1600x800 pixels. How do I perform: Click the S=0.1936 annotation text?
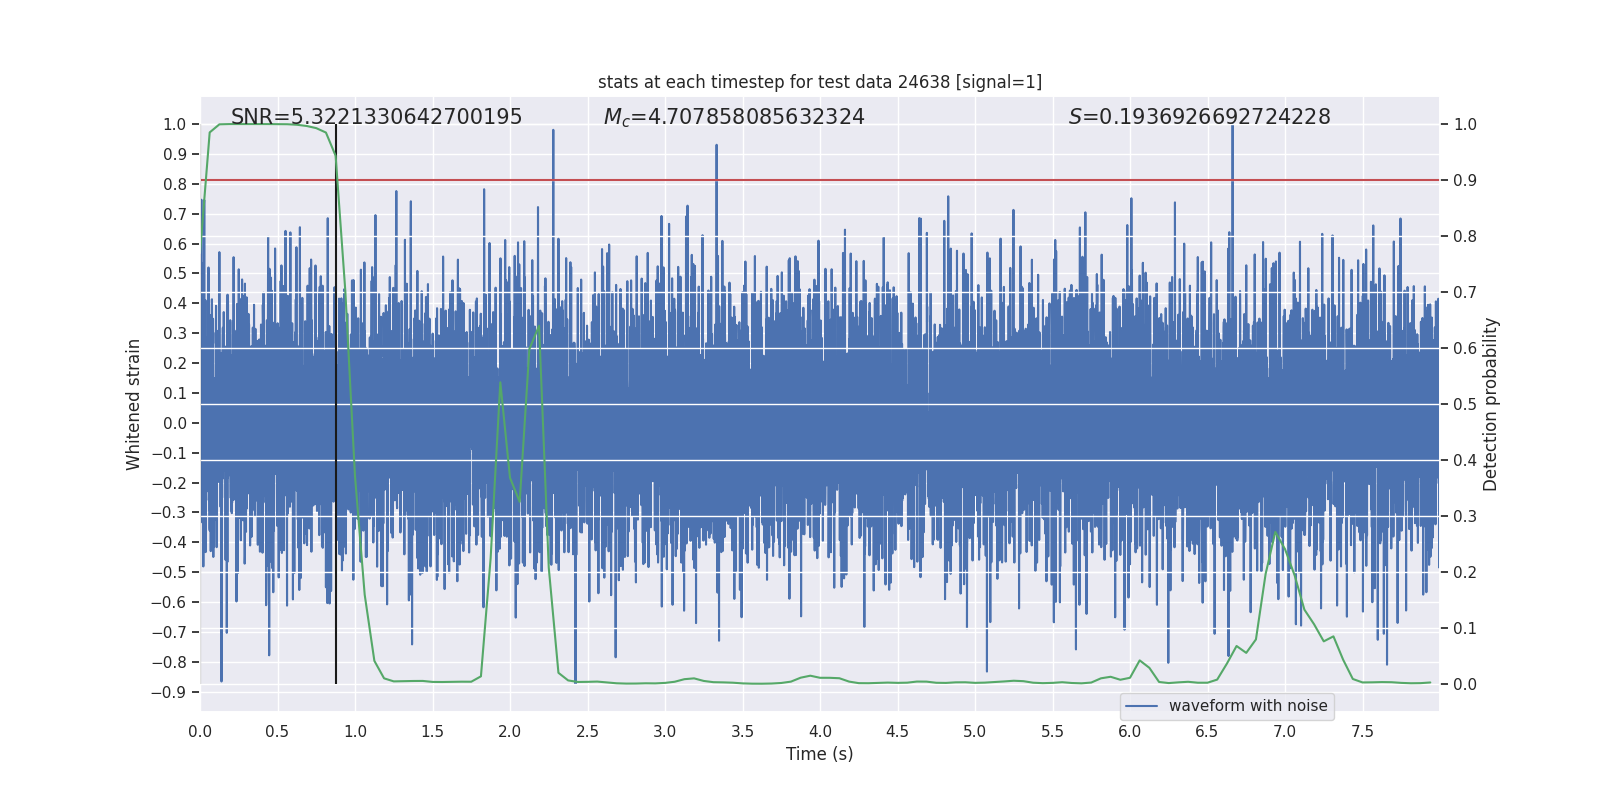tap(1199, 117)
